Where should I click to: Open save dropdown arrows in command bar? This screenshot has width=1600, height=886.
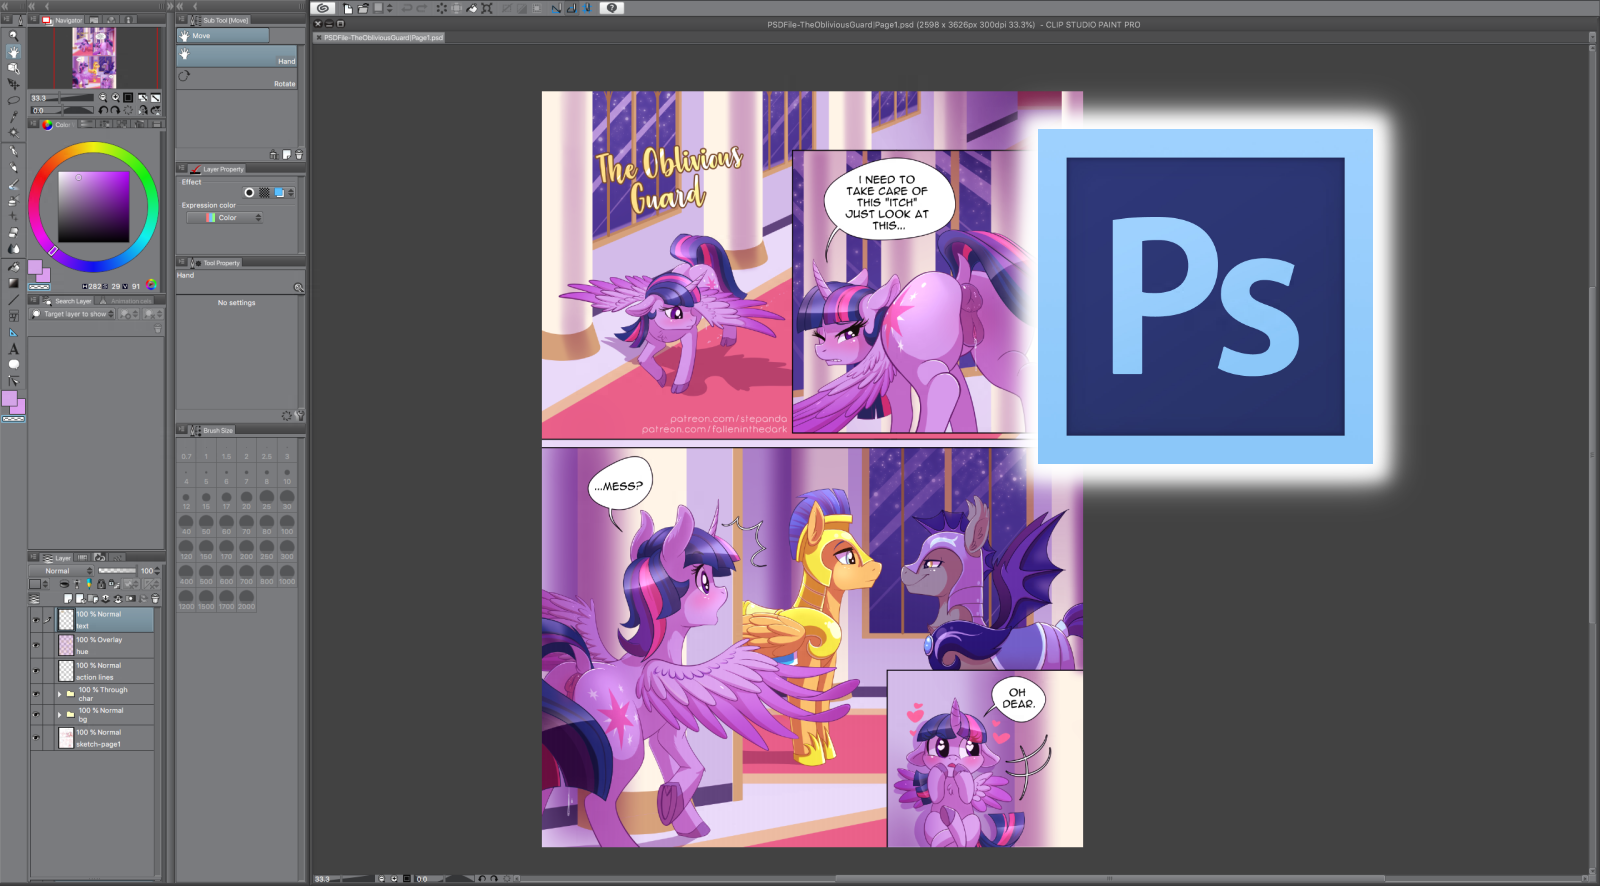coord(392,8)
